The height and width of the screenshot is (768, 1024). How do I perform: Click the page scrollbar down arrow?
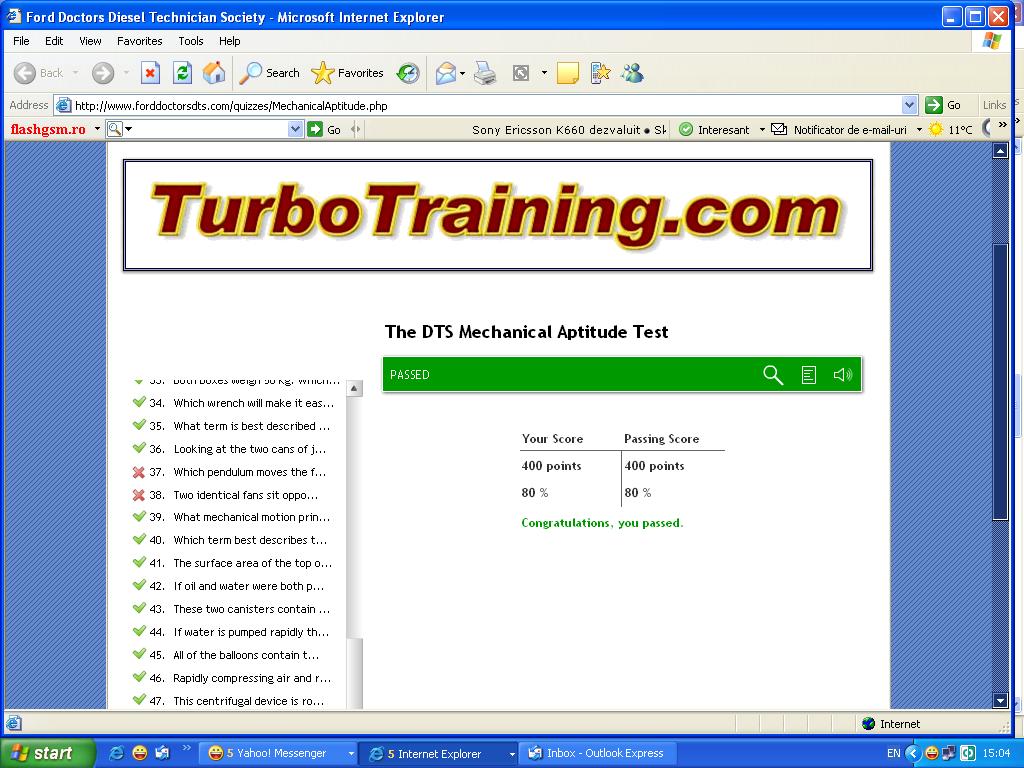[x=1000, y=701]
